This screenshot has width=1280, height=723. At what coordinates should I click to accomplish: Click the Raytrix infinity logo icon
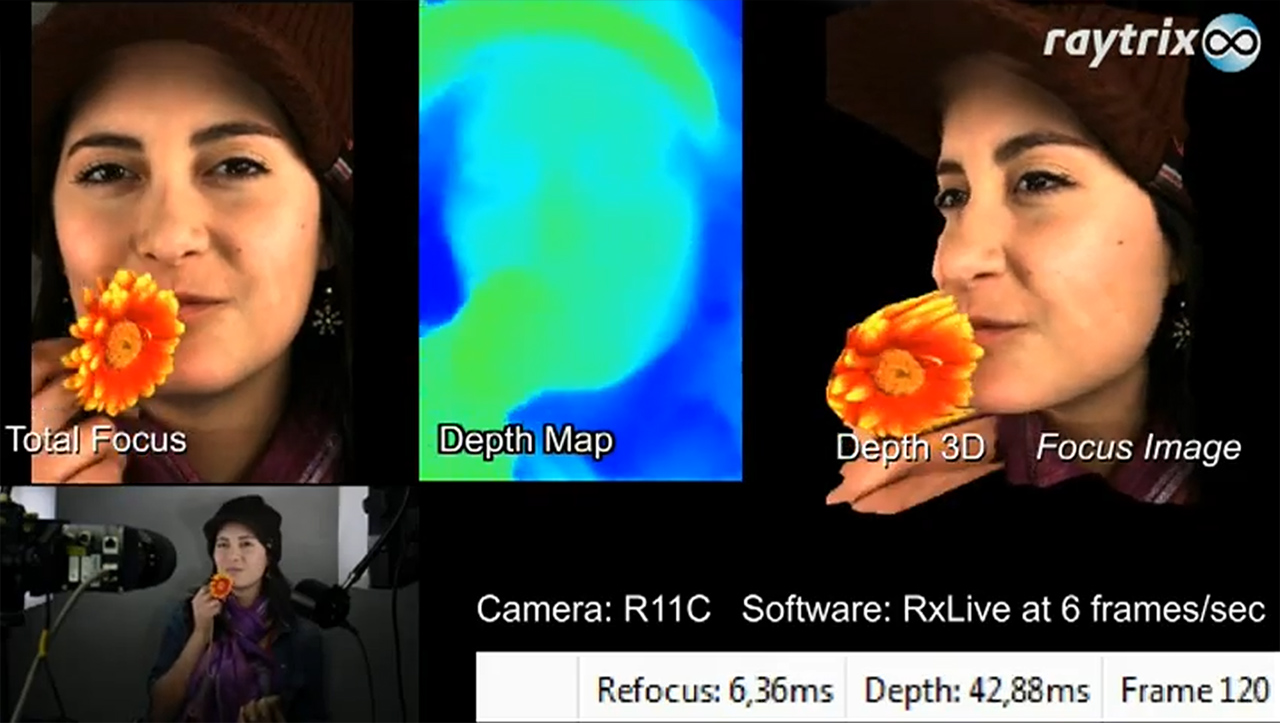coord(1230,42)
